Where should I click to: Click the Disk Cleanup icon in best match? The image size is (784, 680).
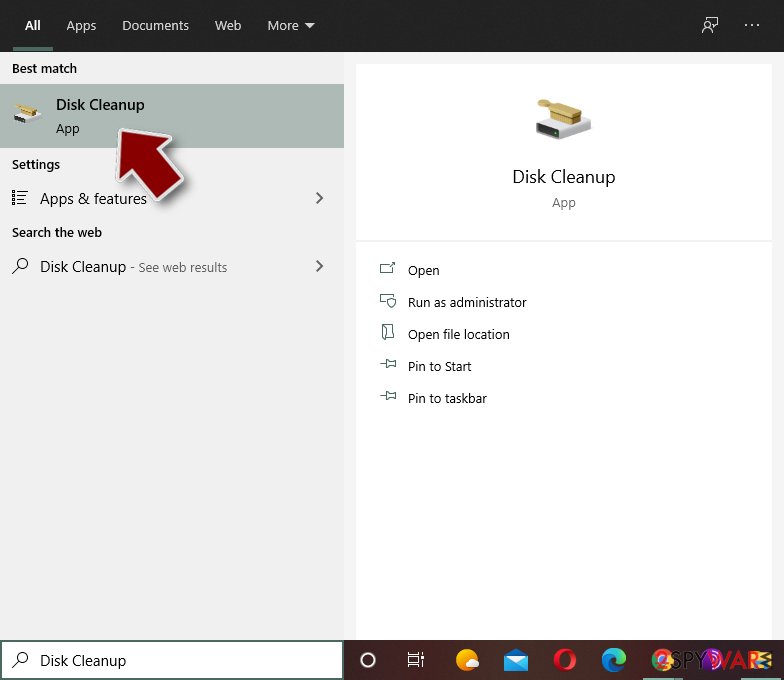click(27, 114)
